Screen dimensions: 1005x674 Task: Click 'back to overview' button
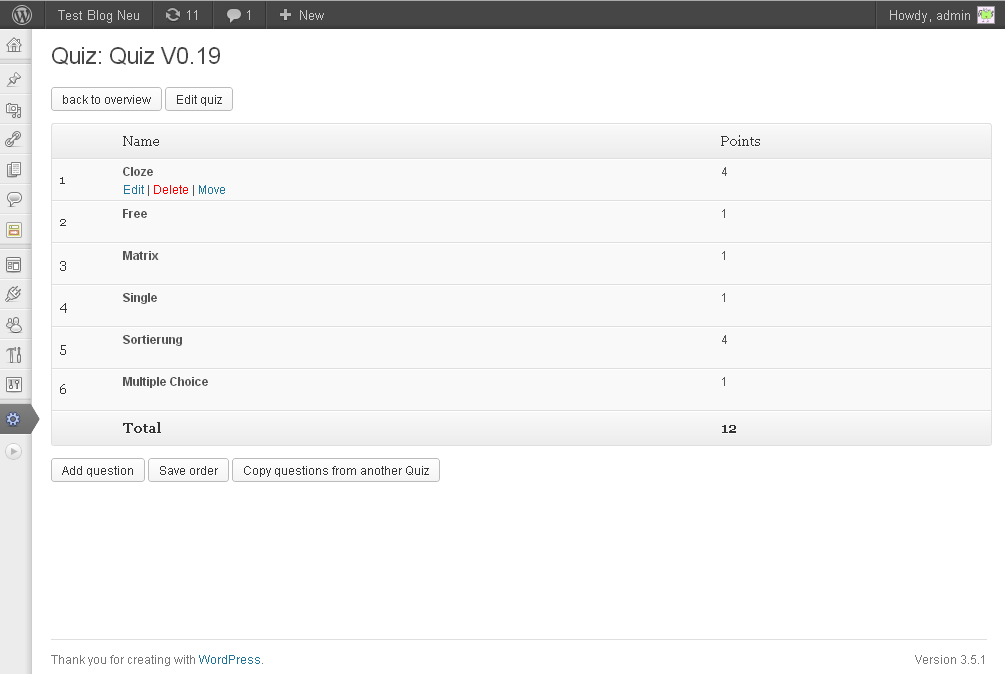point(106,99)
